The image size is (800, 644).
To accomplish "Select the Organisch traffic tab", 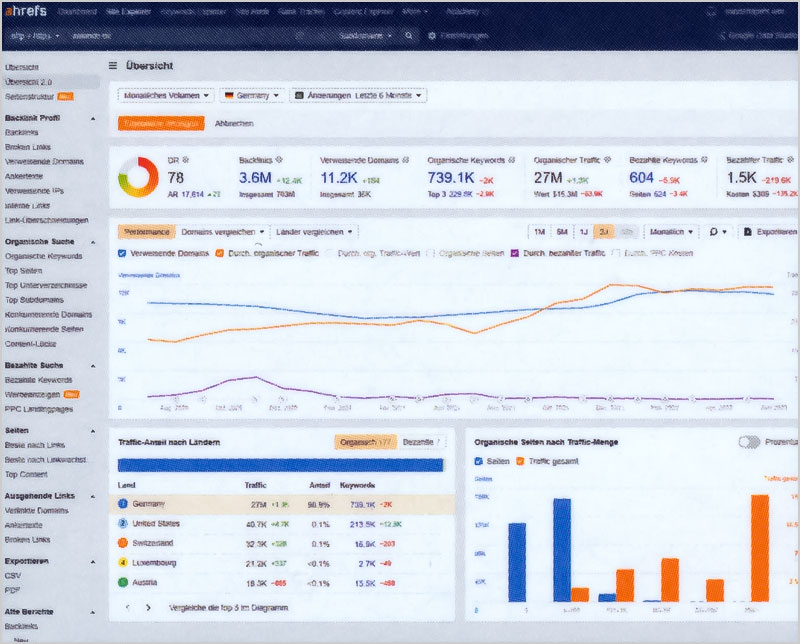I will tap(365, 442).
